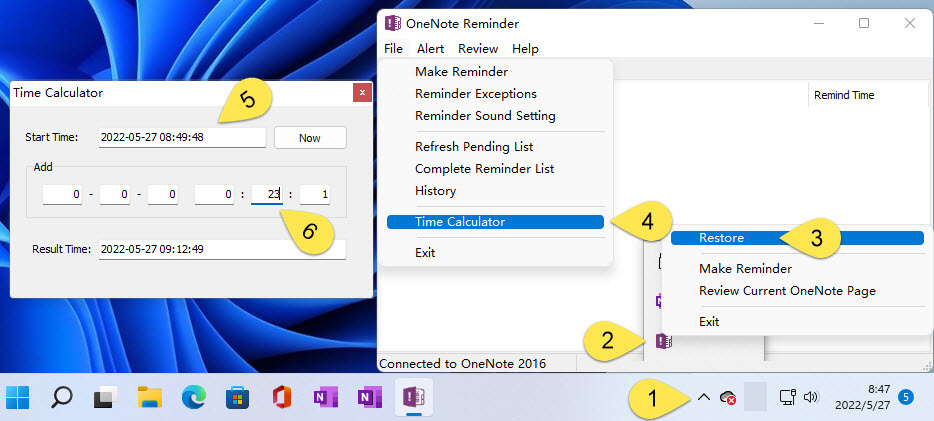The image size is (934, 421).
Task: Choose Make Reminder in File menu
Action: (495, 72)
